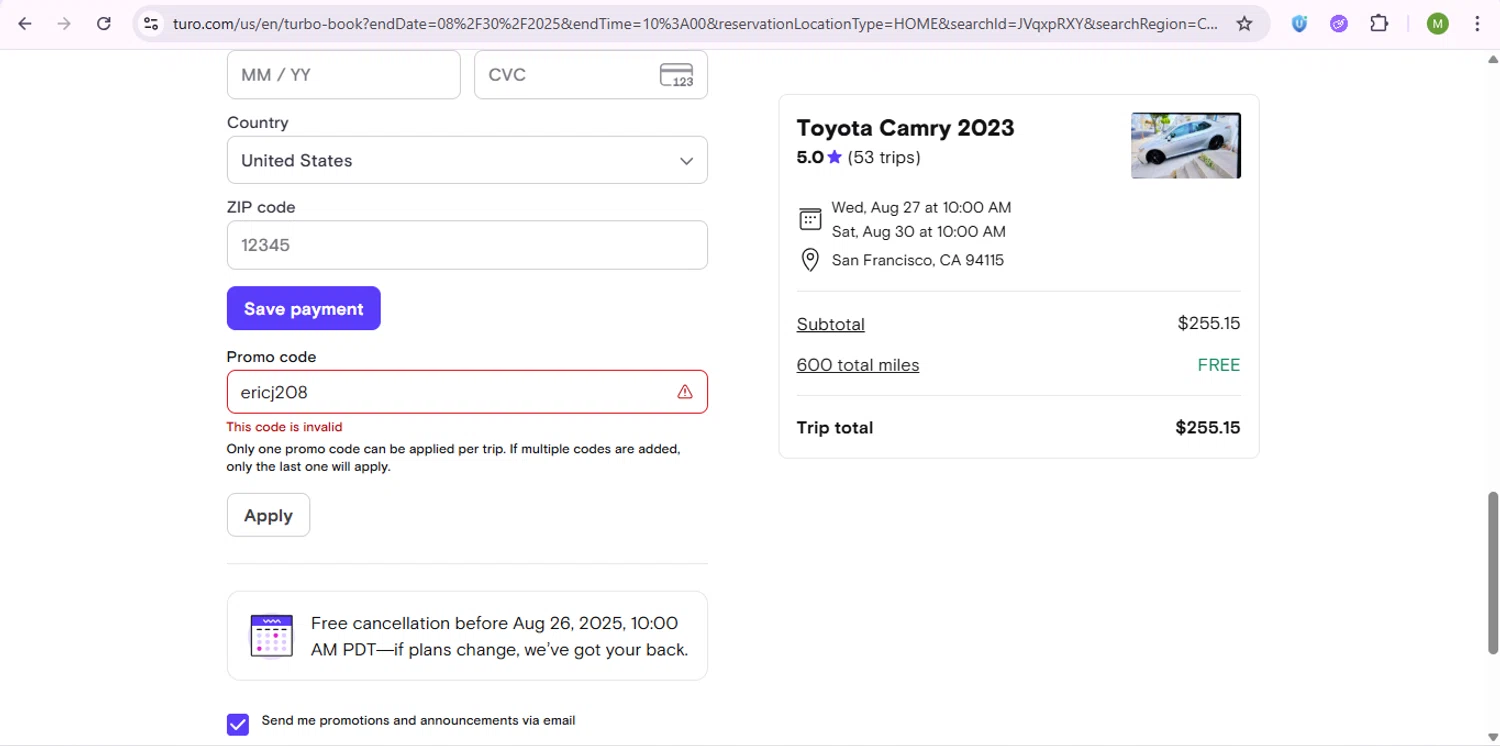Viewport: 1500px width, 746px height.
Task: Uncheck Send me promotions via email
Action: click(x=238, y=724)
